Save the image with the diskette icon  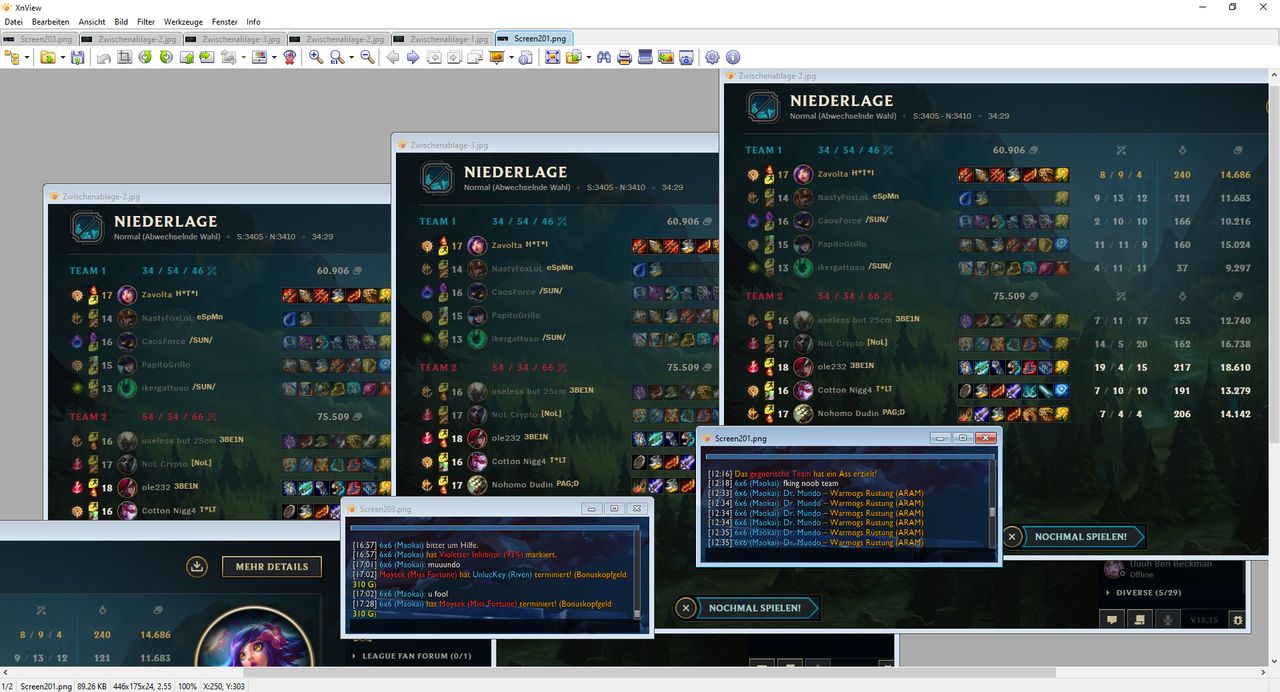point(77,58)
